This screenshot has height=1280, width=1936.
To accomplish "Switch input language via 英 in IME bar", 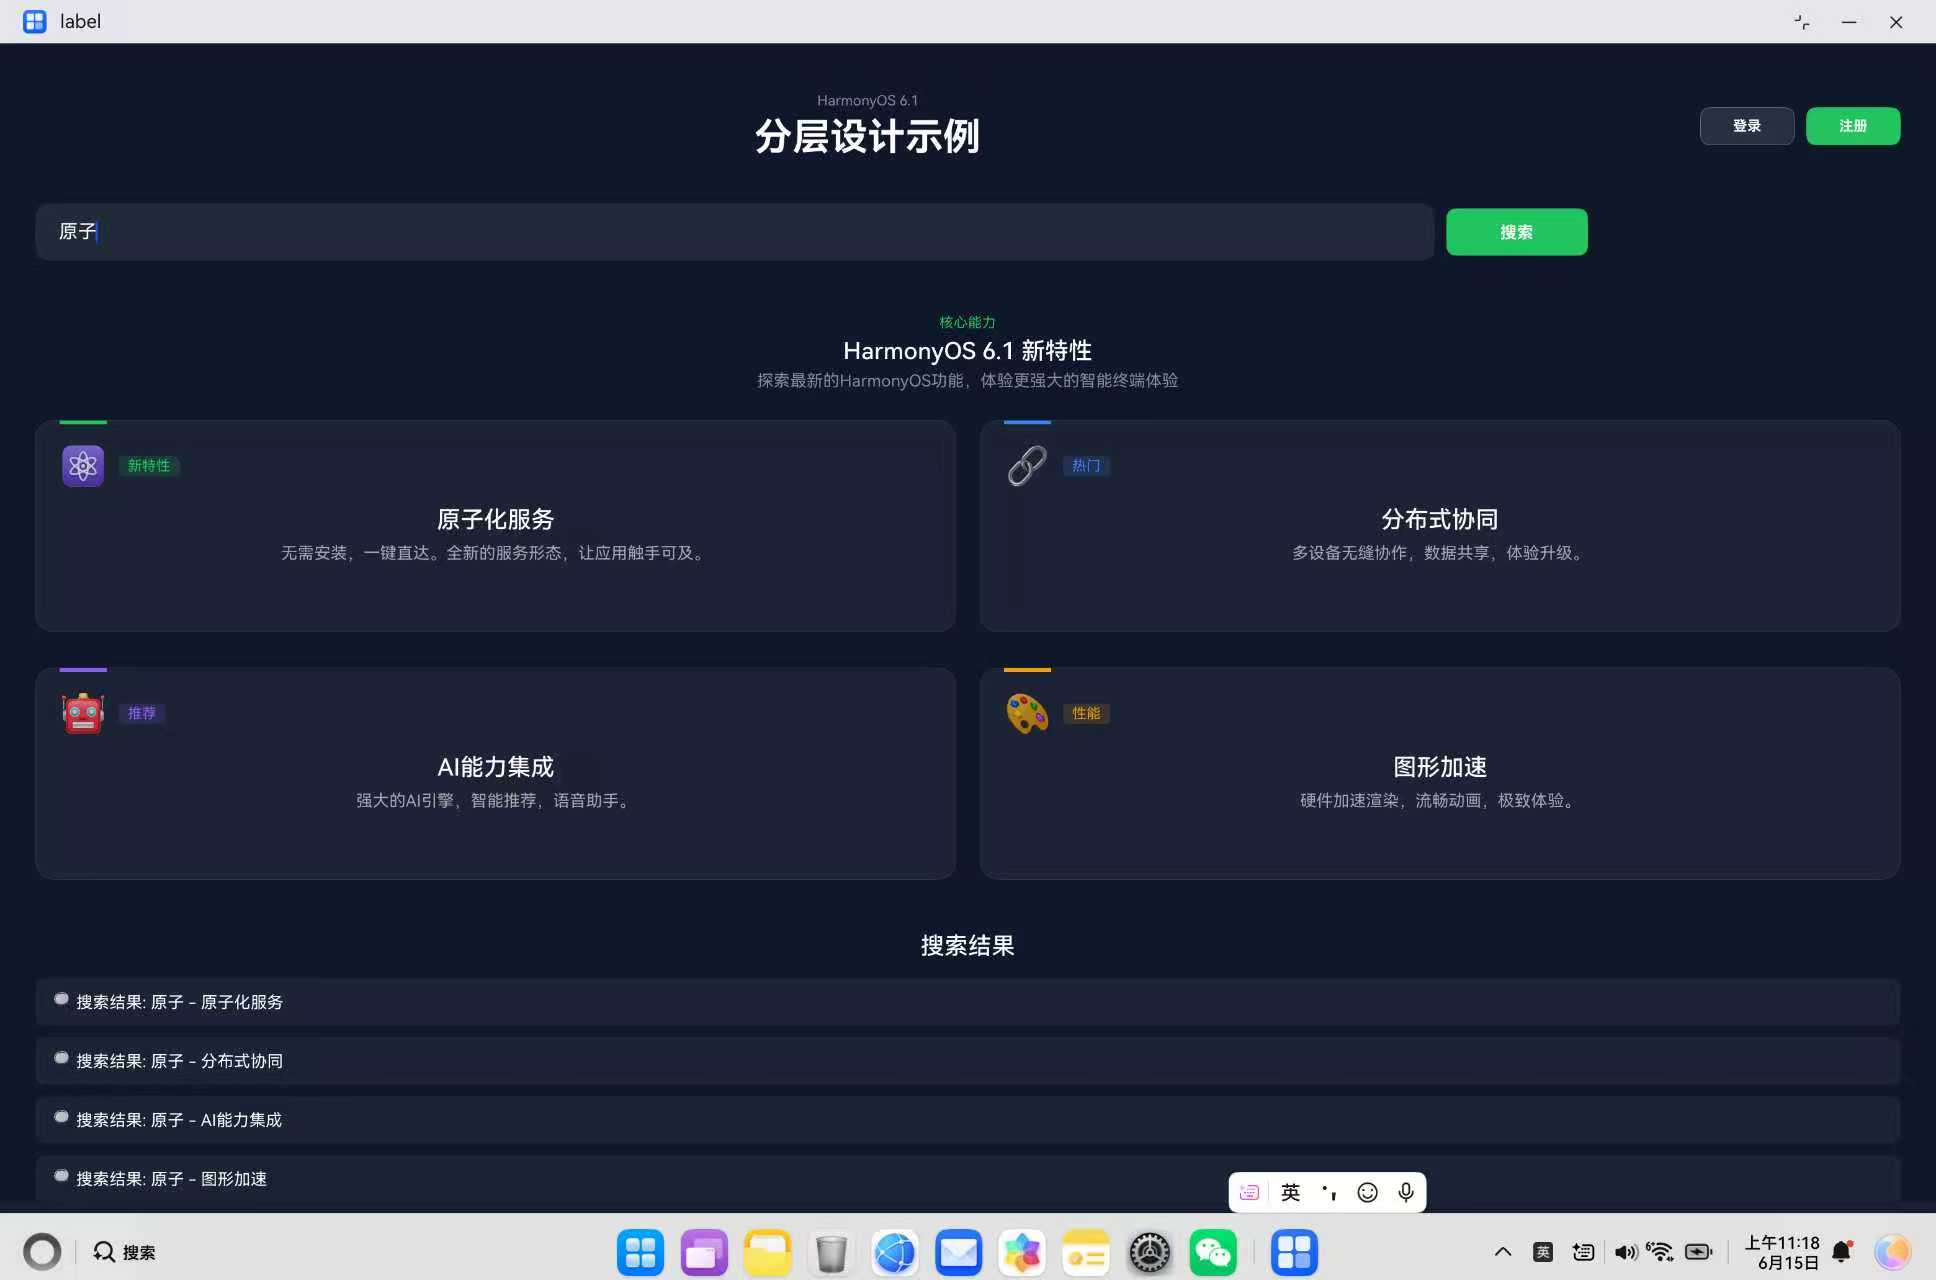I will (1291, 1192).
